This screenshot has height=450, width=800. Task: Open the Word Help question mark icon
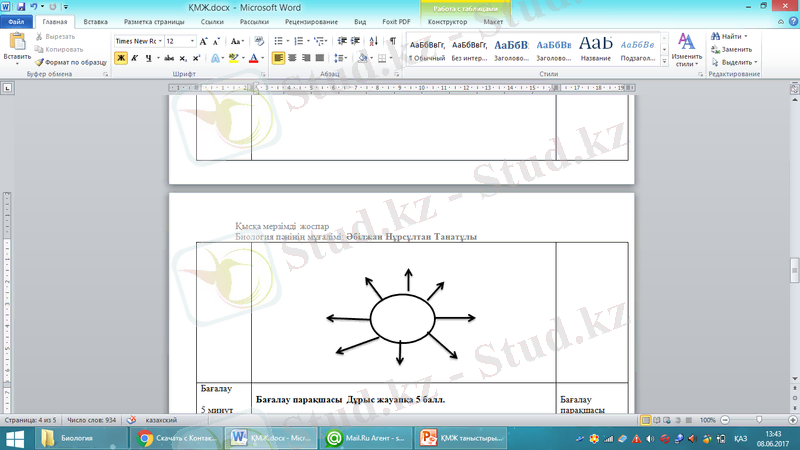pos(790,20)
